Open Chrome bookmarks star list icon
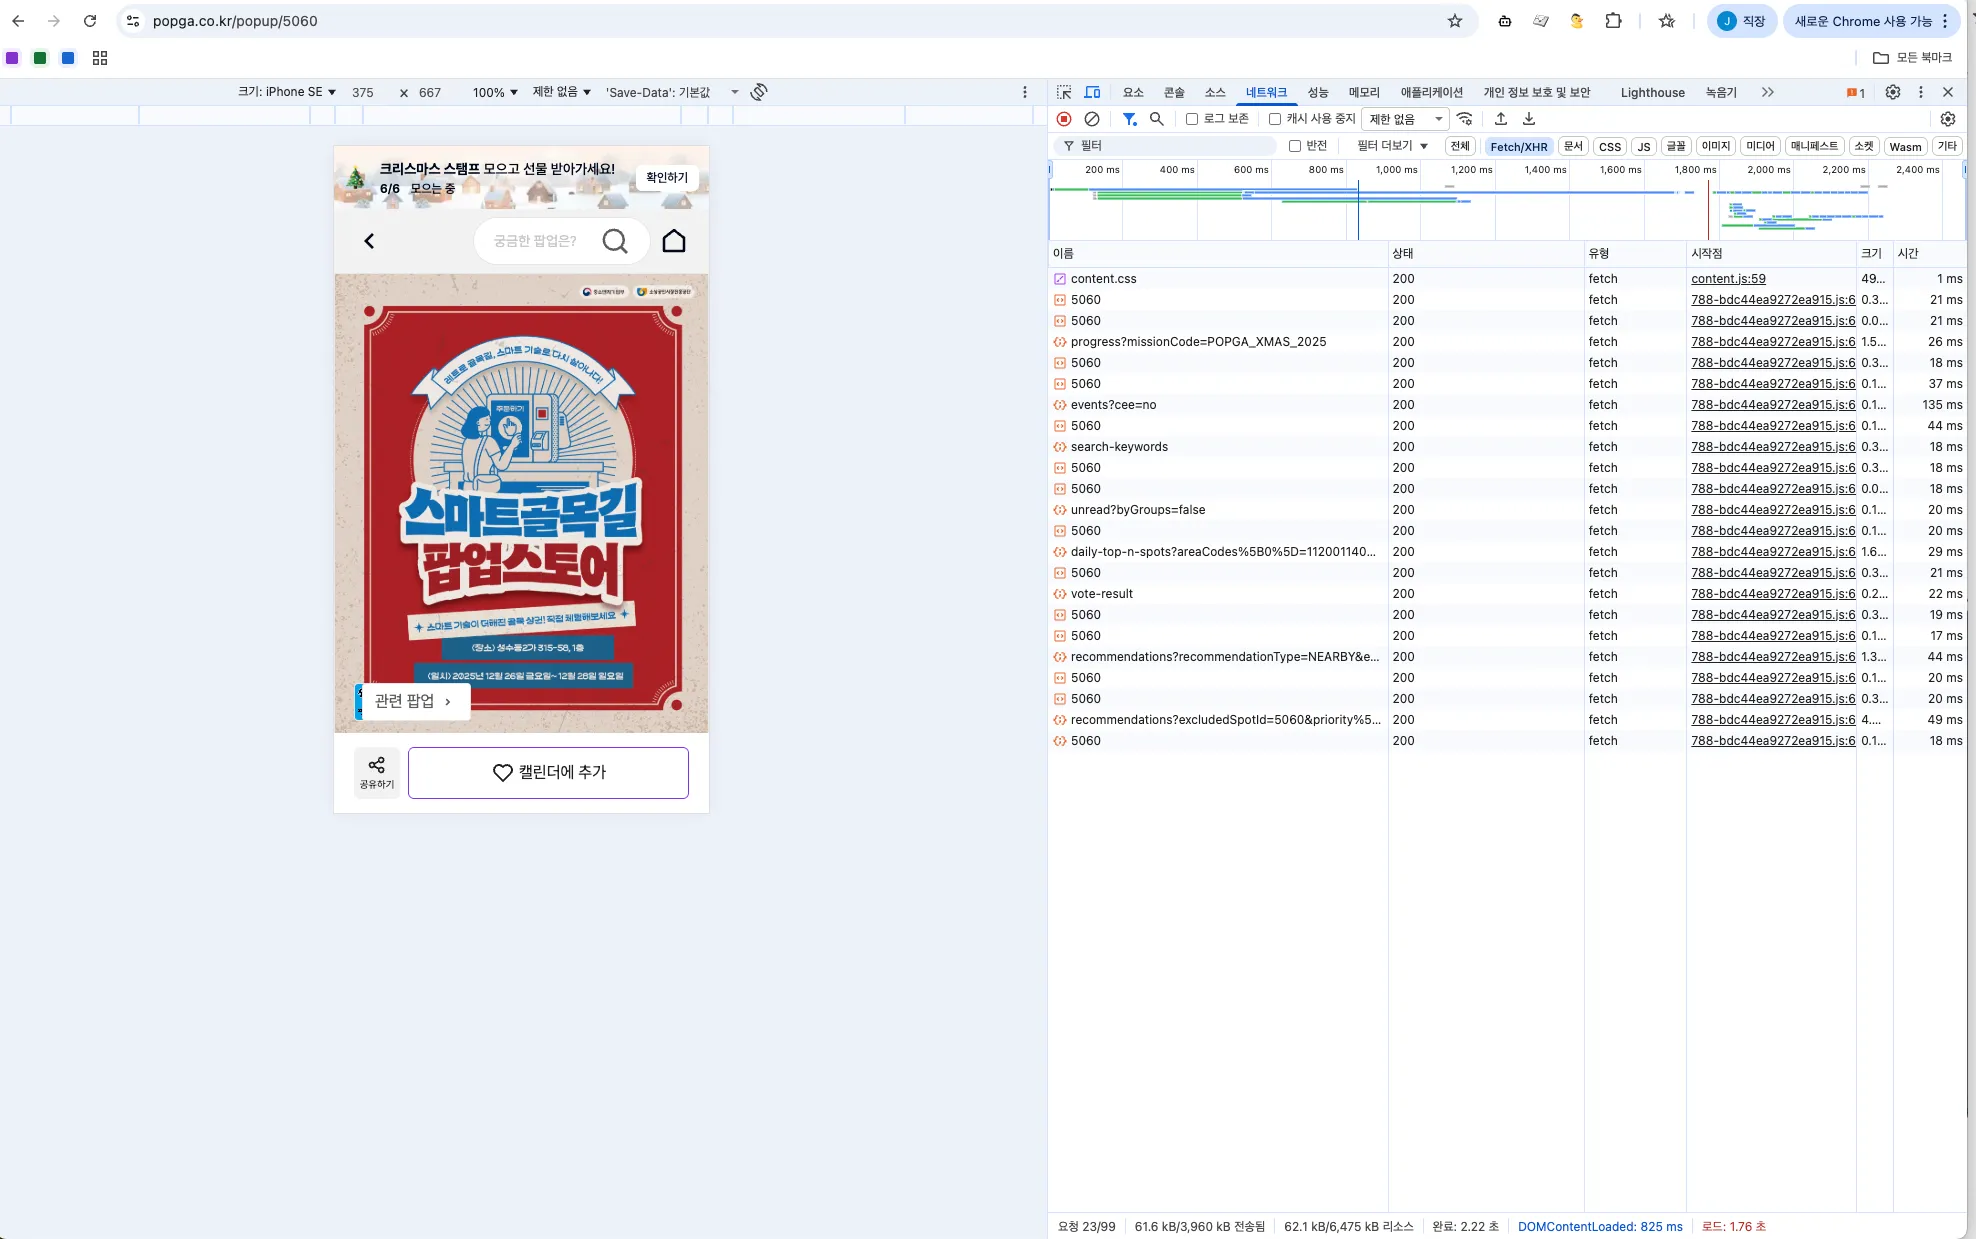 tap(1667, 21)
